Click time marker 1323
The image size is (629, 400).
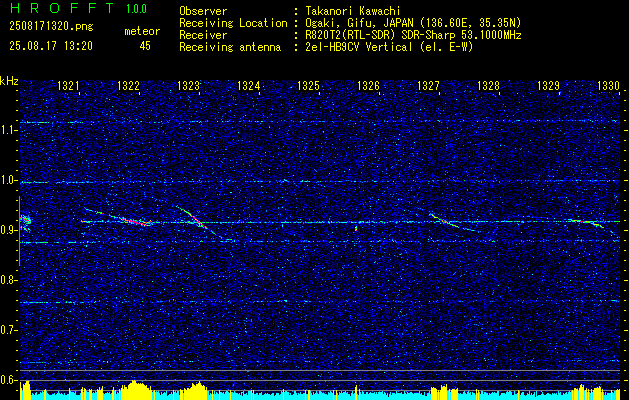pos(189,85)
